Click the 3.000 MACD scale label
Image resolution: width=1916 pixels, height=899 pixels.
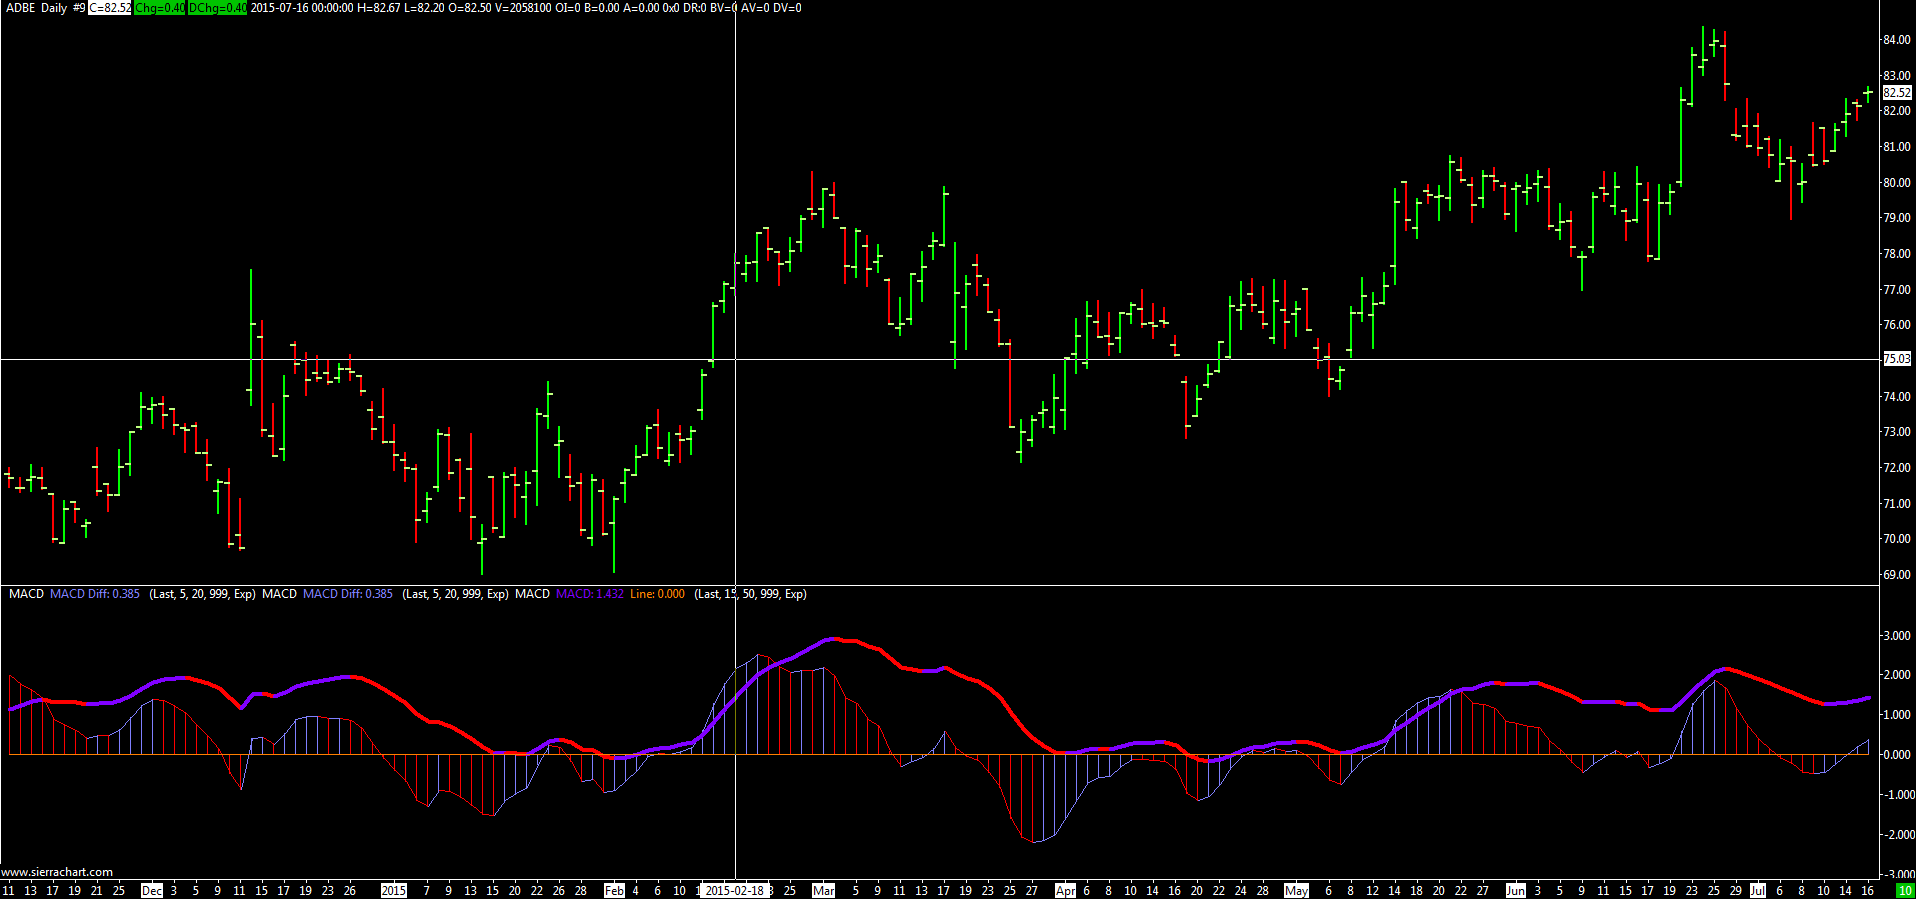pyautogui.click(x=1896, y=636)
